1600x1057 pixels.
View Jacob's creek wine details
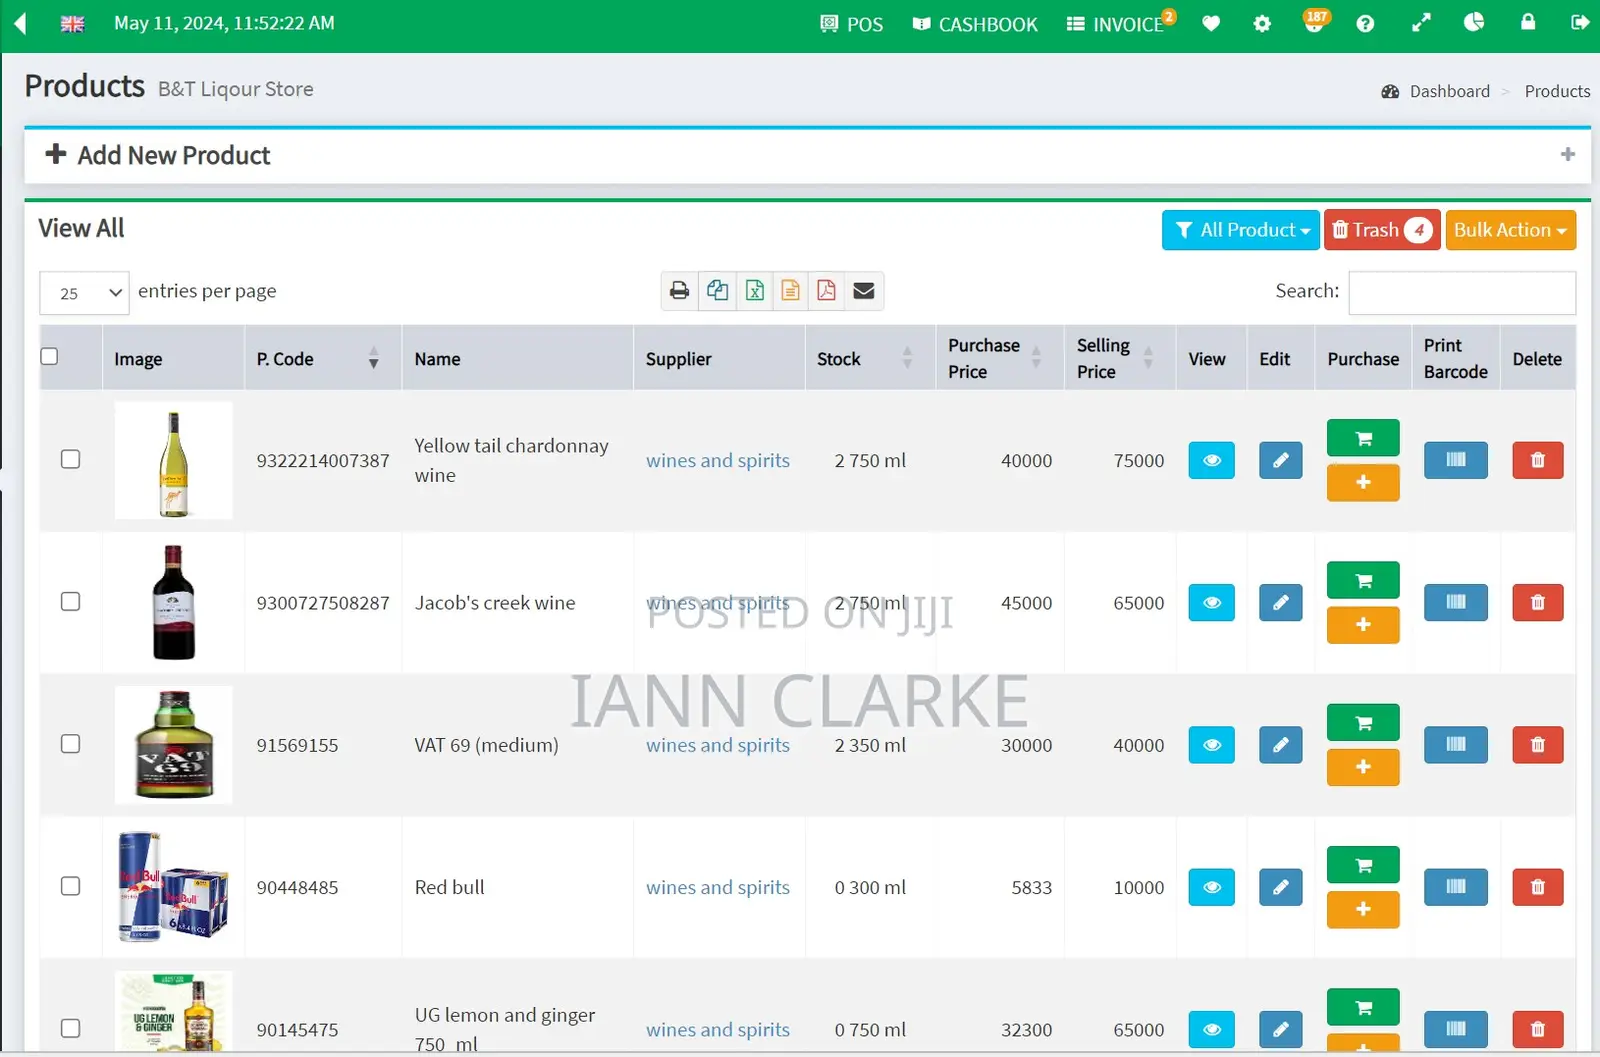pos(1211,603)
